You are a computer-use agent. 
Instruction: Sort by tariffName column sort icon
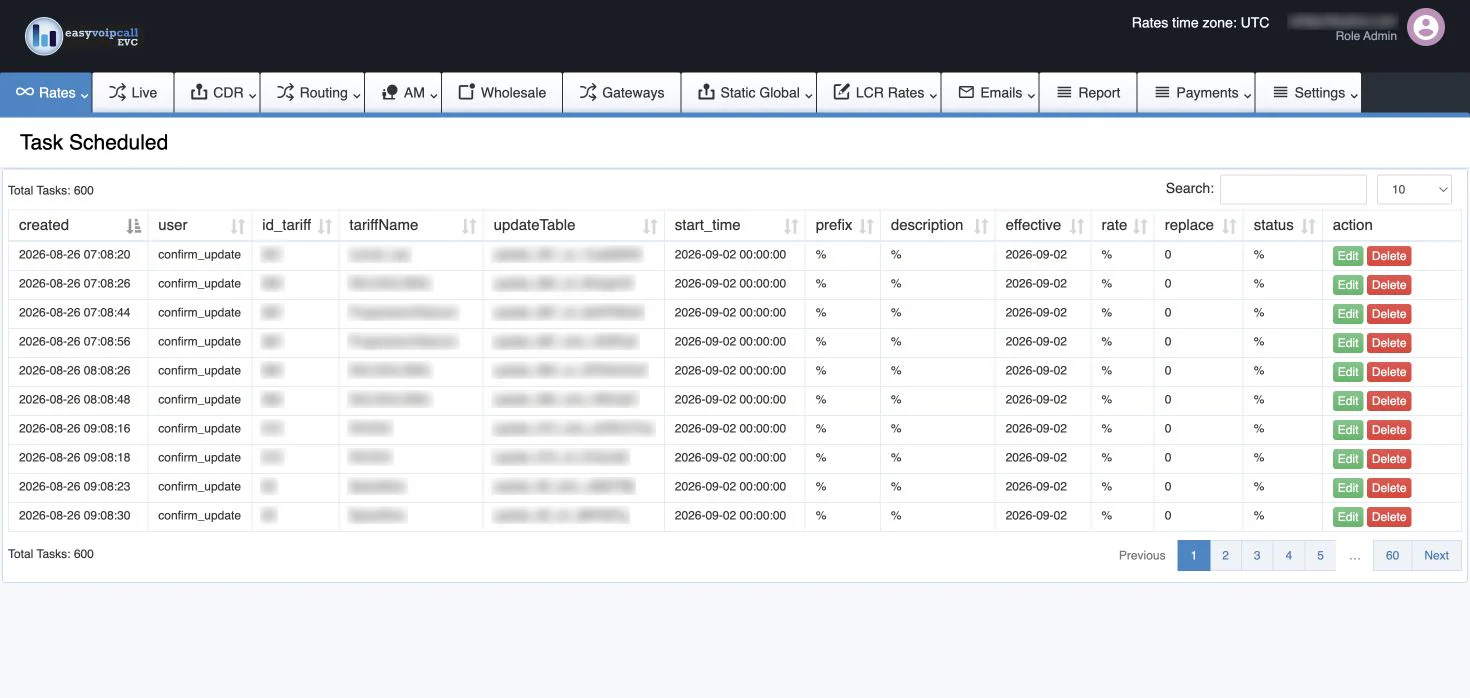tap(470, 226)
